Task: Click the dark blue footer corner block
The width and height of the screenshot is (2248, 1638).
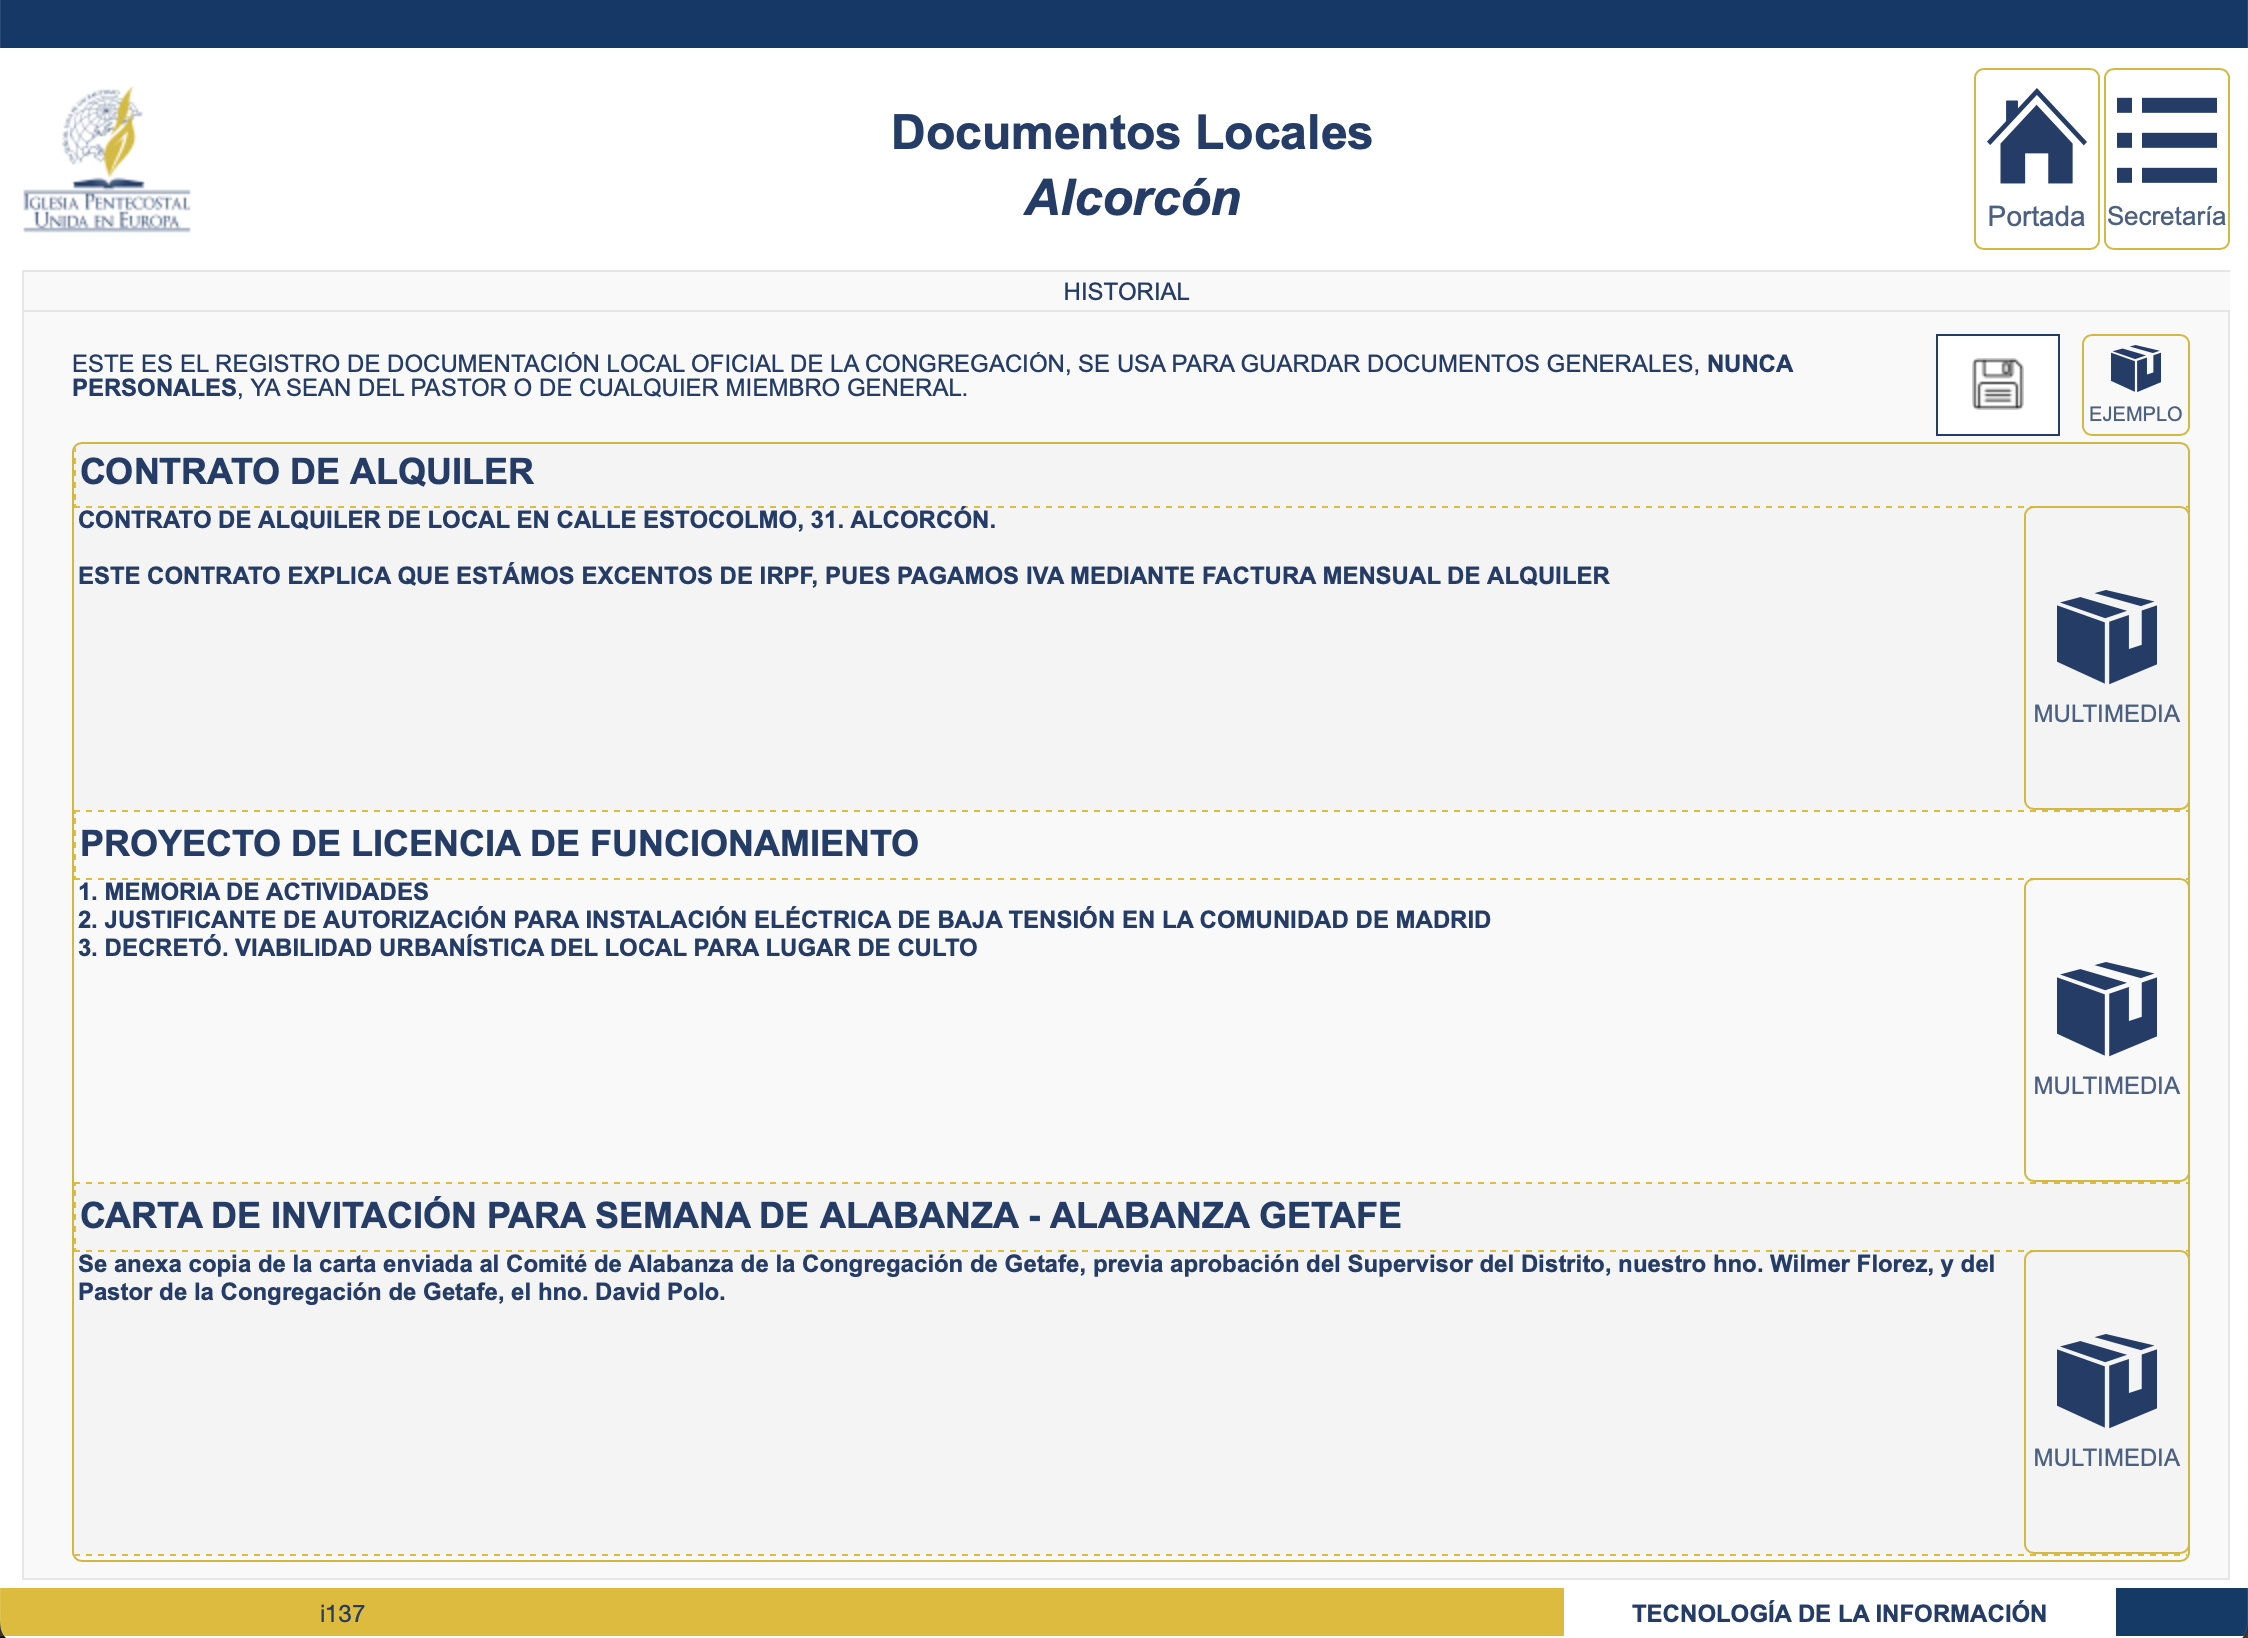Action: [2181, 1613]
